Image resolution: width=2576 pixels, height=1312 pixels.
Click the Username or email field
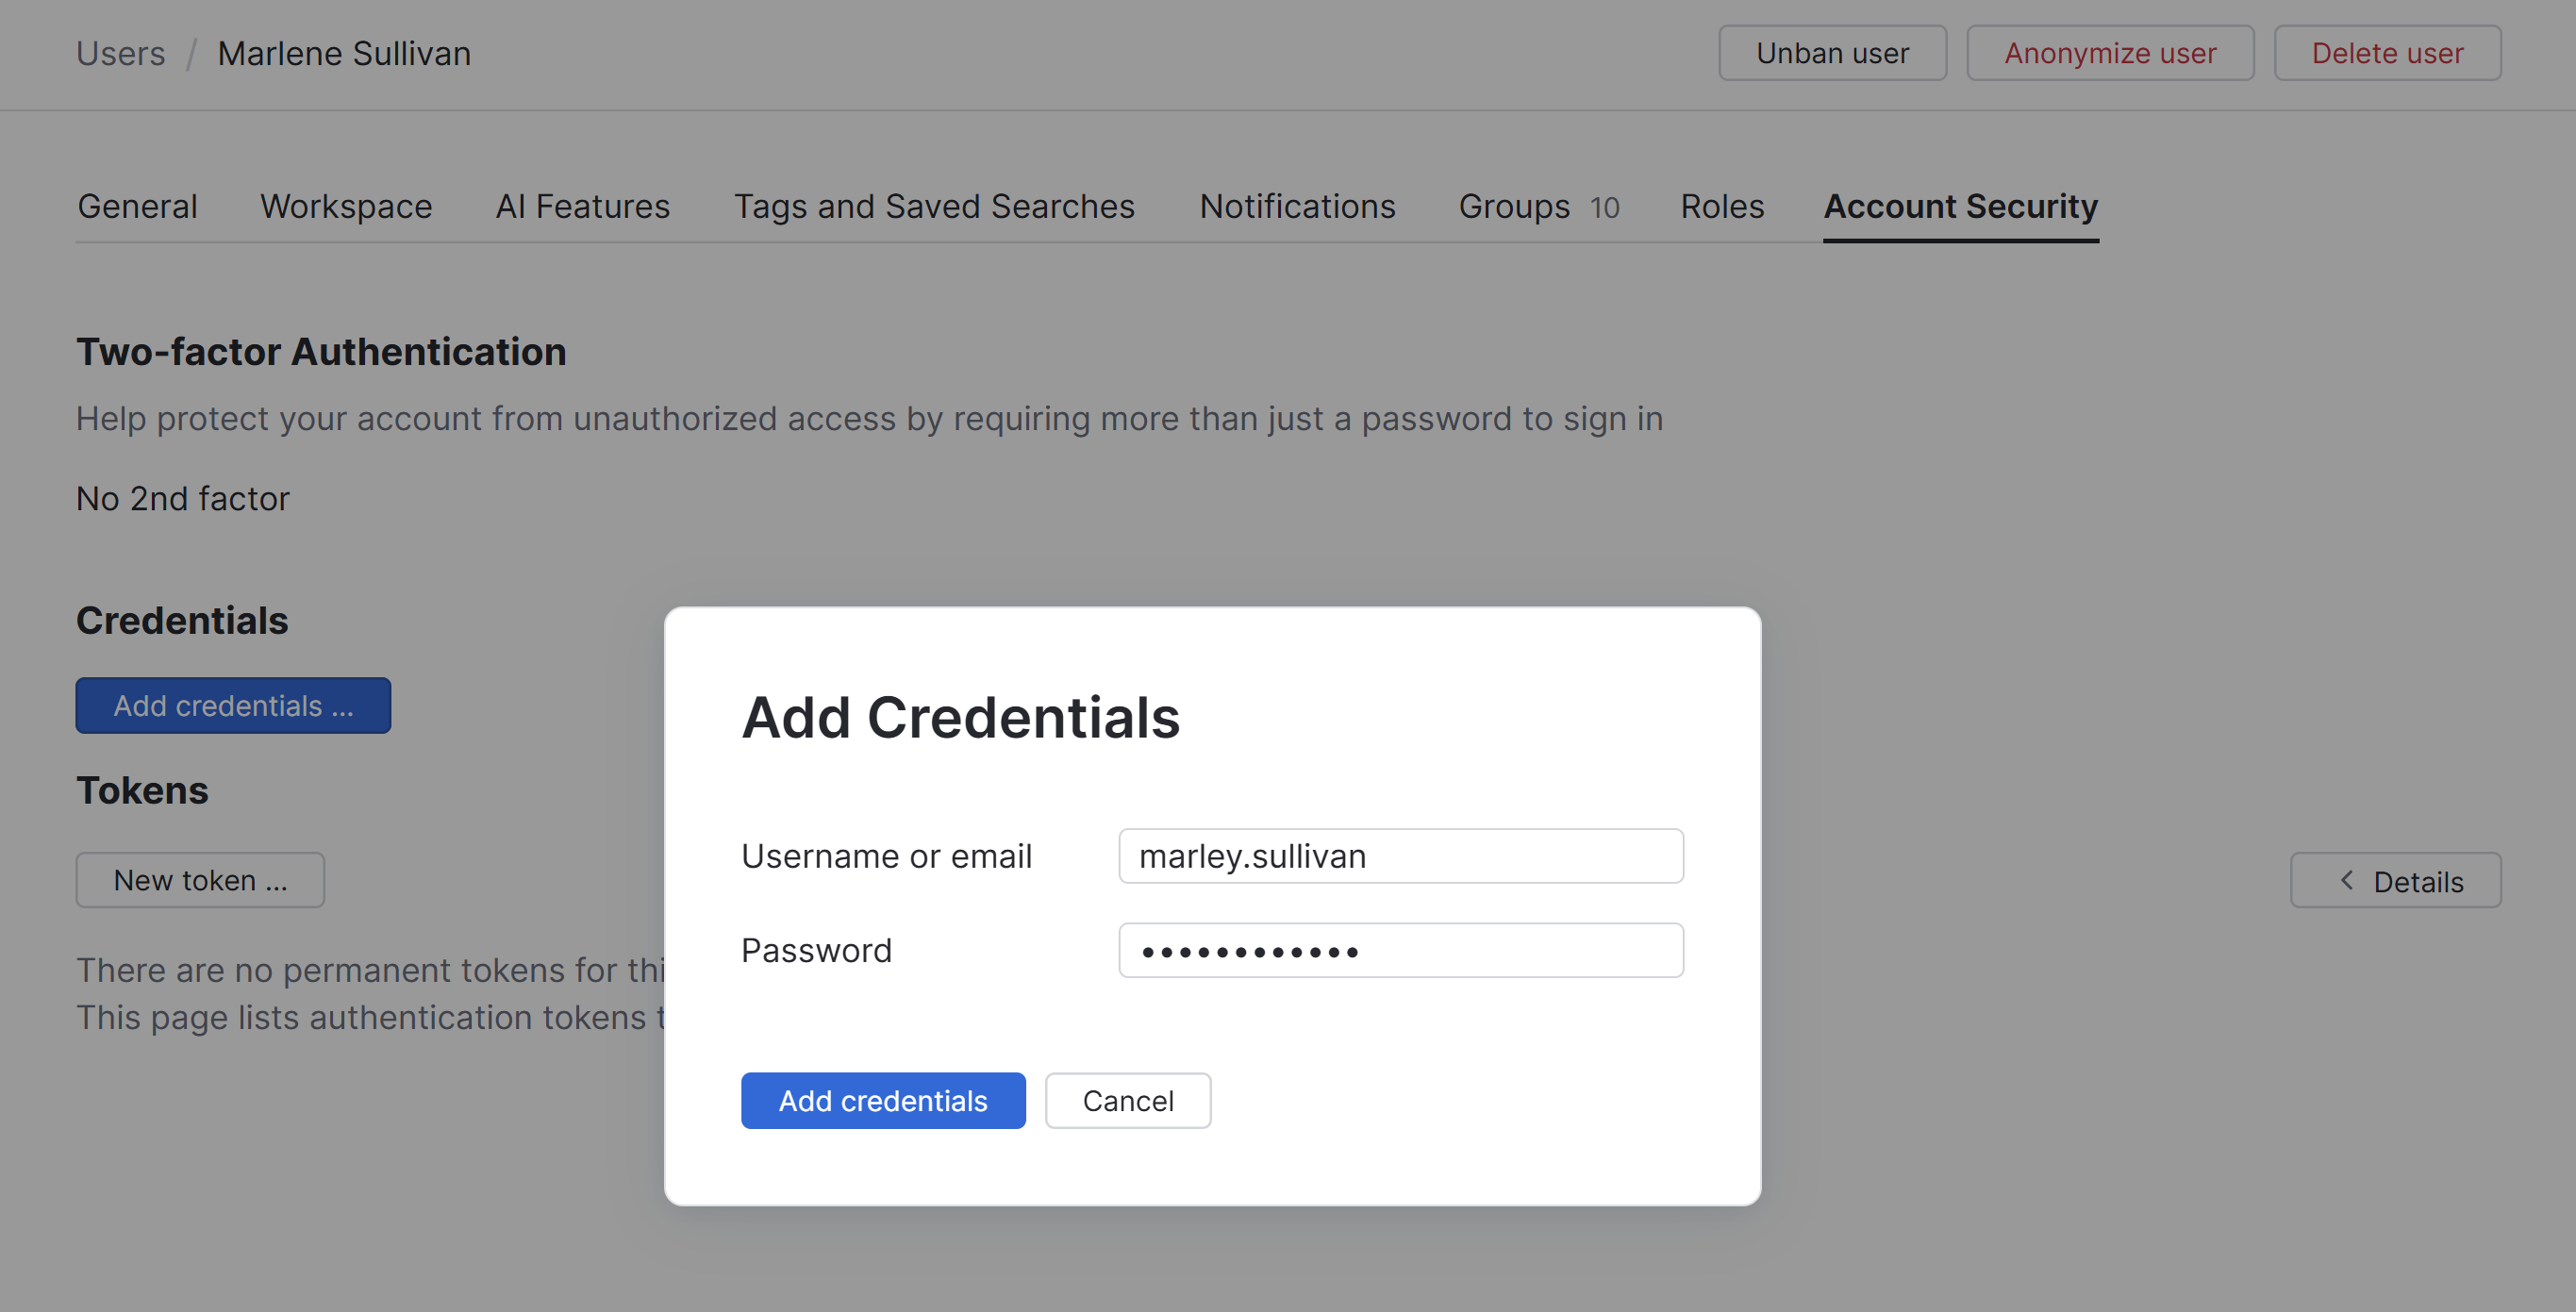(x=1400, y=856)
